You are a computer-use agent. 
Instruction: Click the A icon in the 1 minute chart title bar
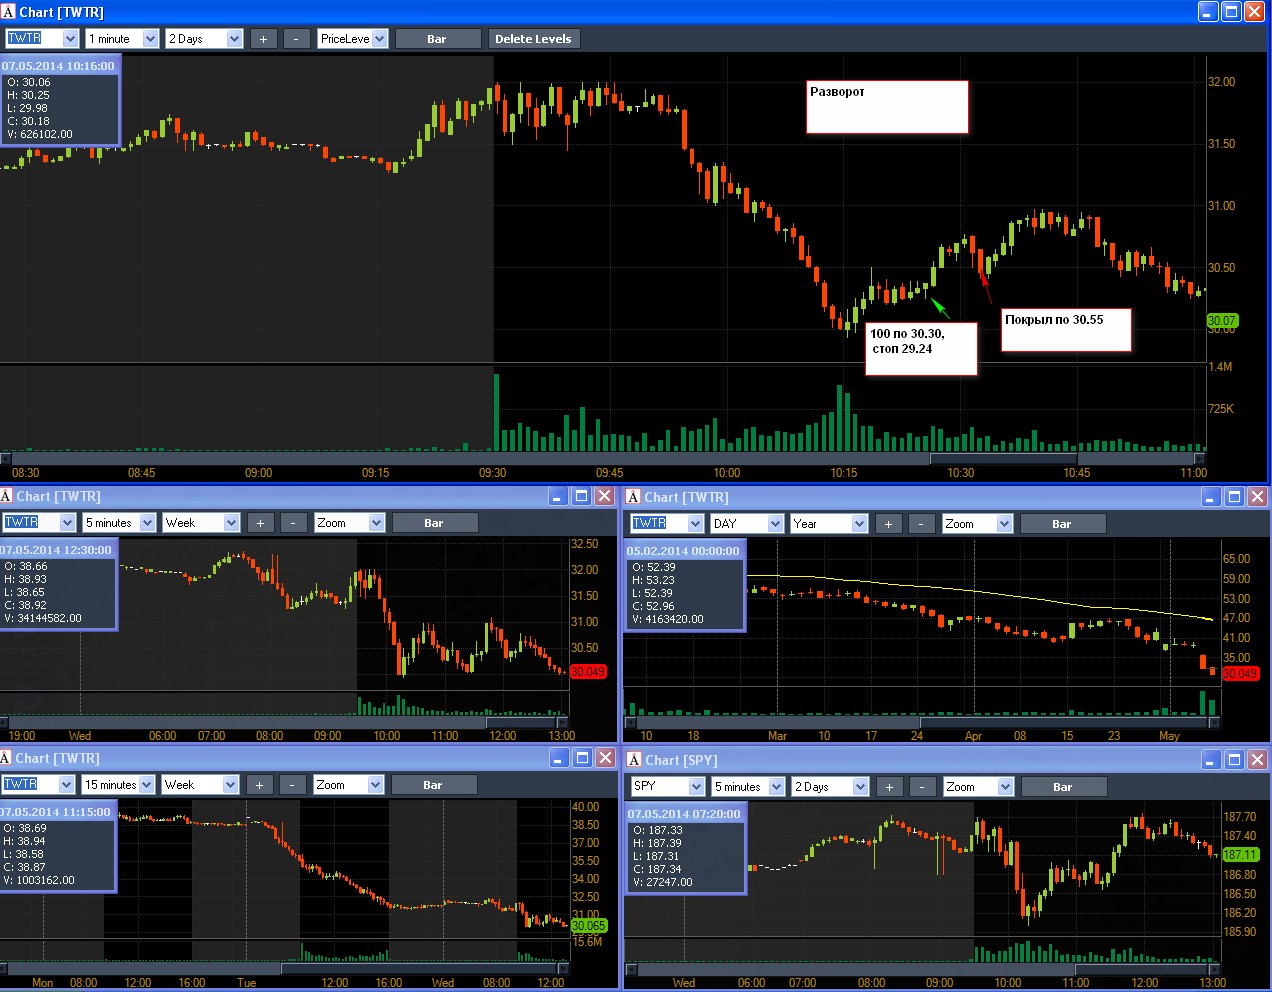point(8,12)
